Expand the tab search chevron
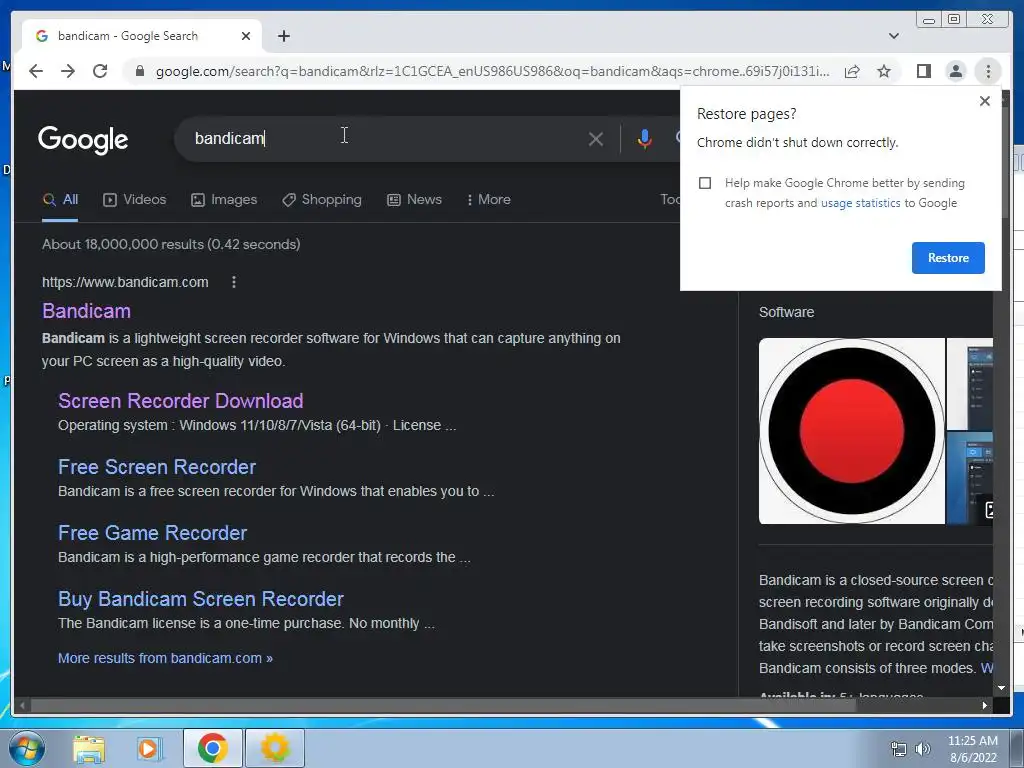 893,36
